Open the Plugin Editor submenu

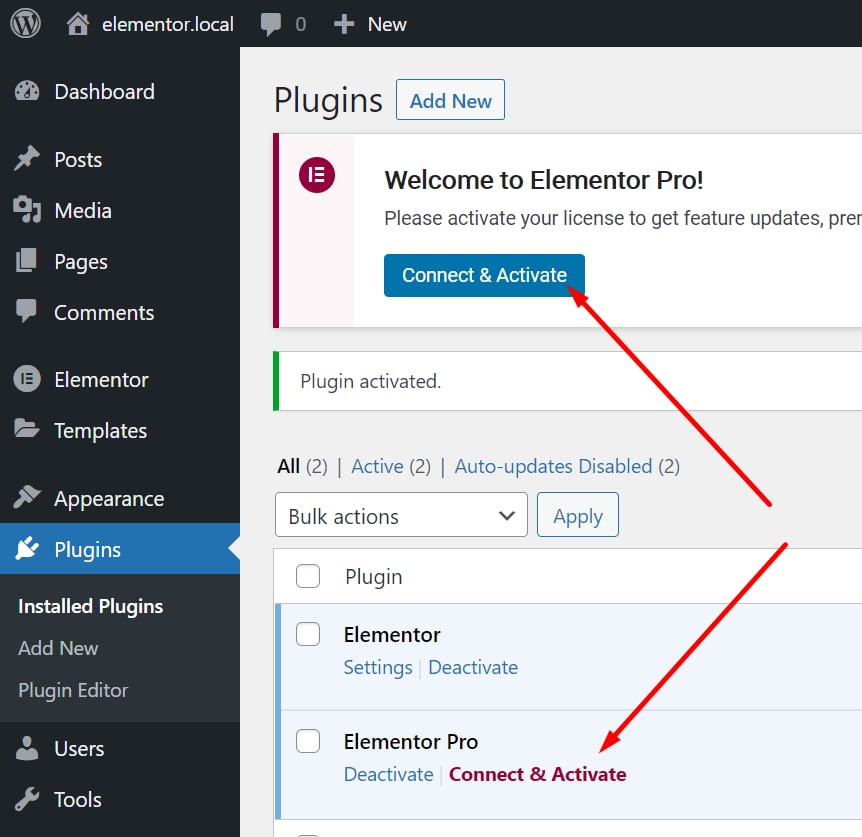(x=73, y=690)
